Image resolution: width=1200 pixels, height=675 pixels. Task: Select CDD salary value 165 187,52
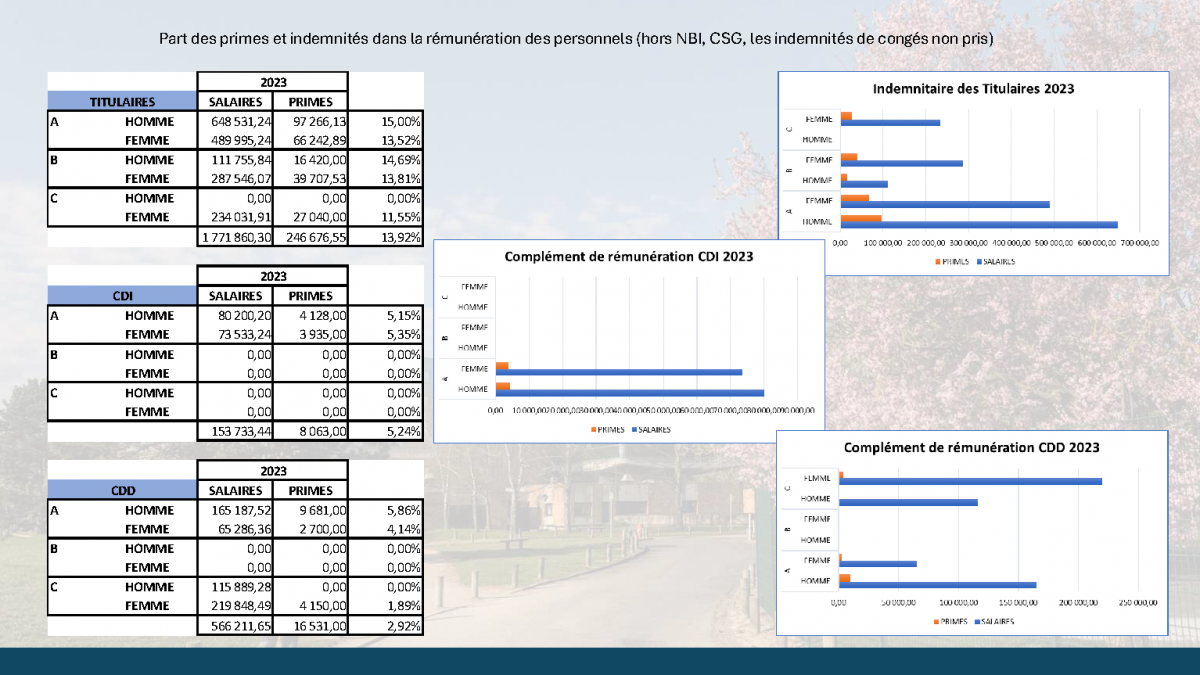point(242,510)
